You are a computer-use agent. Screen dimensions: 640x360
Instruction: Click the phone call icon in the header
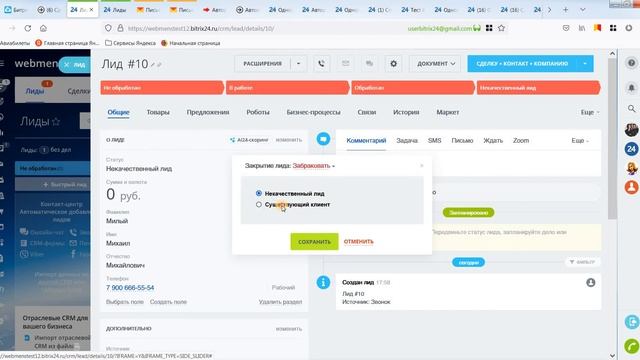click(322, 64)
